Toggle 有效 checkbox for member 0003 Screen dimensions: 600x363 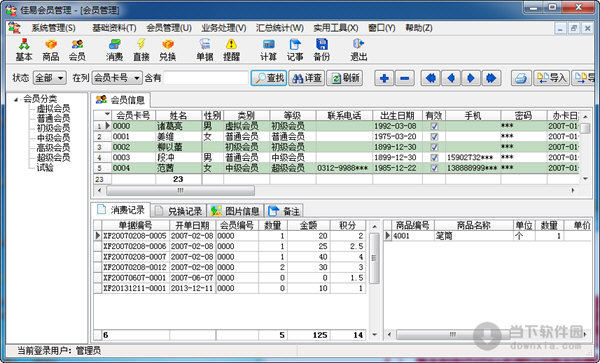pyautogui.click(x=434, y=158)
